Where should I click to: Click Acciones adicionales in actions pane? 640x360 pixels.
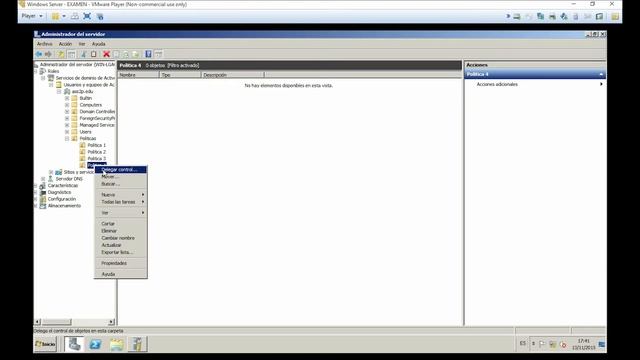[497, 84]
